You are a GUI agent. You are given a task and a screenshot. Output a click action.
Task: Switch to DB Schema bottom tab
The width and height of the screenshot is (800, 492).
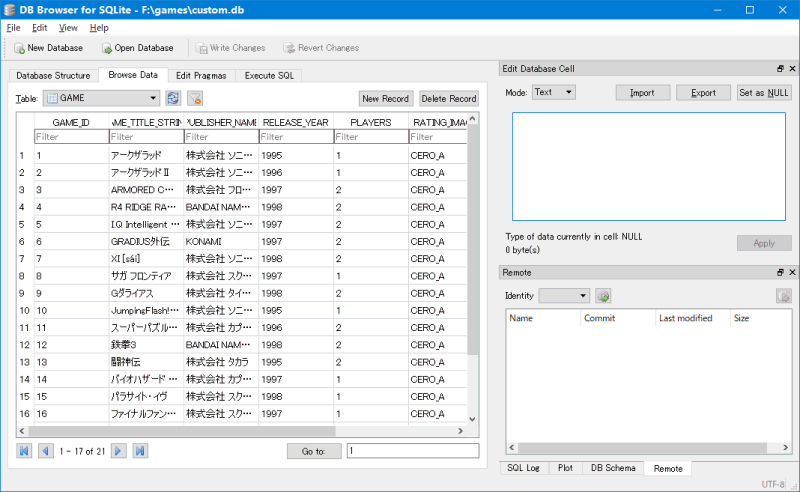coord(613,468)
